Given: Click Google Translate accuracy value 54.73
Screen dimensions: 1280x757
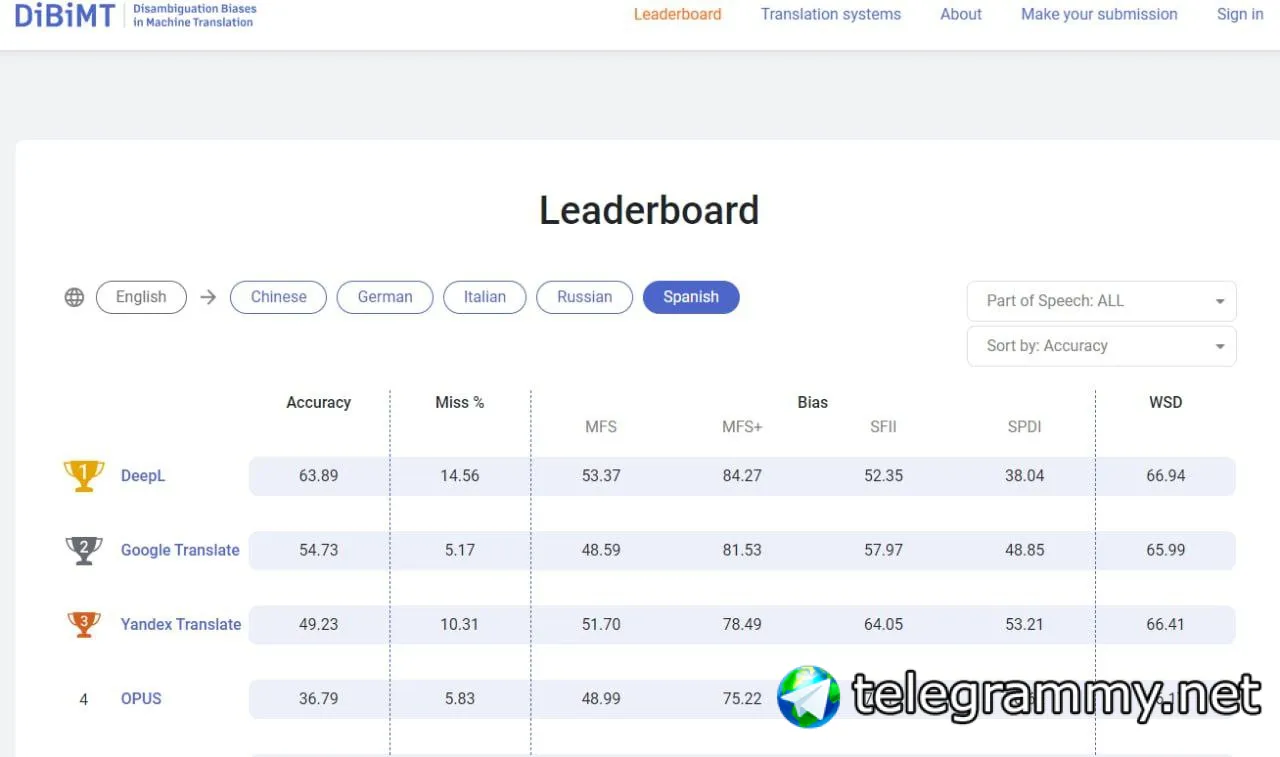Looking at the screenshot, I should point(319,550).
